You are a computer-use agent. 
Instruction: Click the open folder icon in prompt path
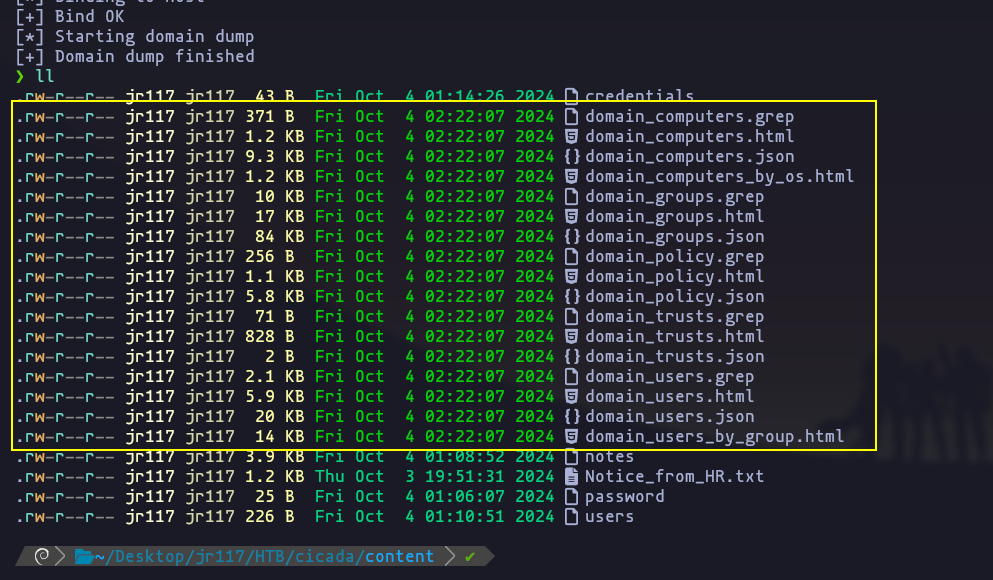[84, 557]
